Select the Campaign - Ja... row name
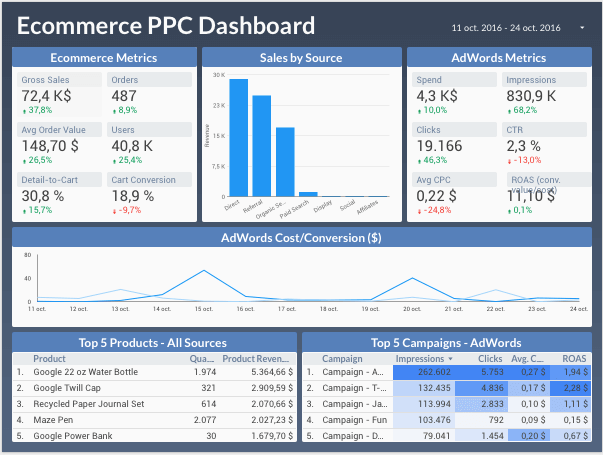The height and width of the screenshot is (455, 603). pos(355,404)
